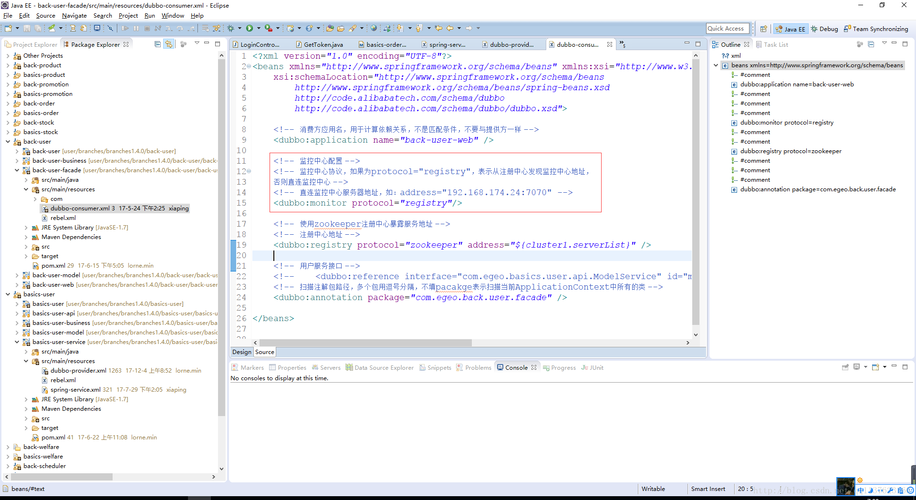This screenshot has width=916, height=500.
Task: Click the Back navigation arrow in toolbar
Action: click(450, 28)
